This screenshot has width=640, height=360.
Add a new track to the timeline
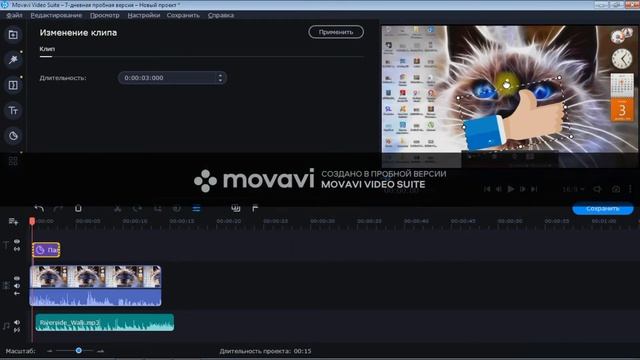[x=13, y=222]
